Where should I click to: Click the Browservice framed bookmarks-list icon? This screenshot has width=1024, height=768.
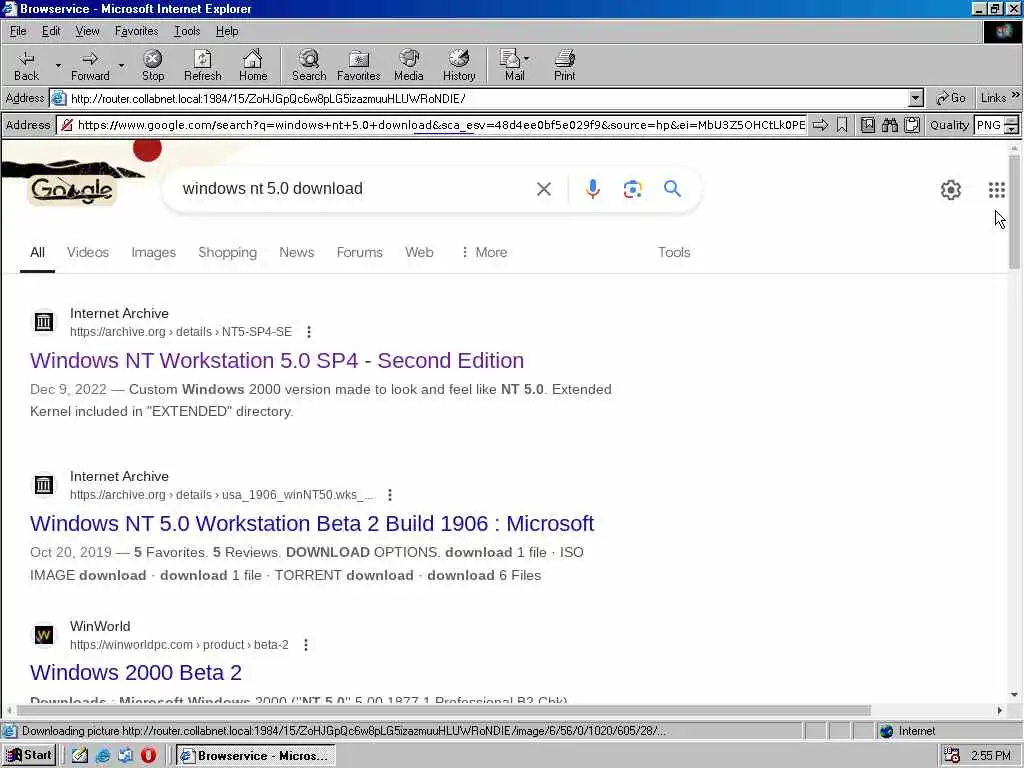(x=868, y=125)
